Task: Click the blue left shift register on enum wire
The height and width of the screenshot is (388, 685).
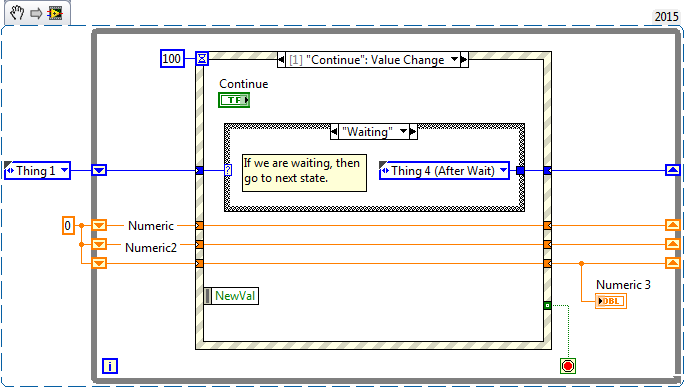Action: pos(99,170)
